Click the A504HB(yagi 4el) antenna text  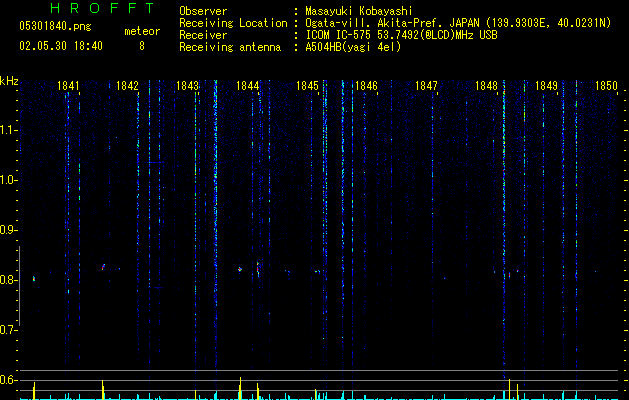pos(353,47)
